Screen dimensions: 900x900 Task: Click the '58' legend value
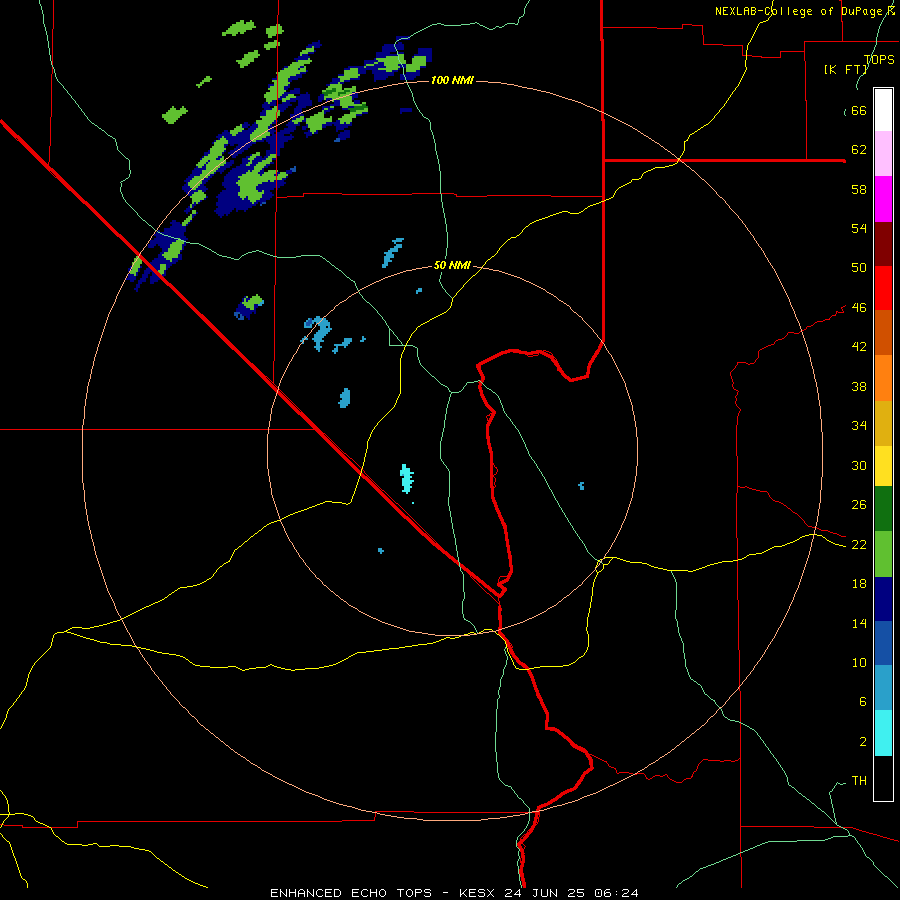(x=859, y=189)
